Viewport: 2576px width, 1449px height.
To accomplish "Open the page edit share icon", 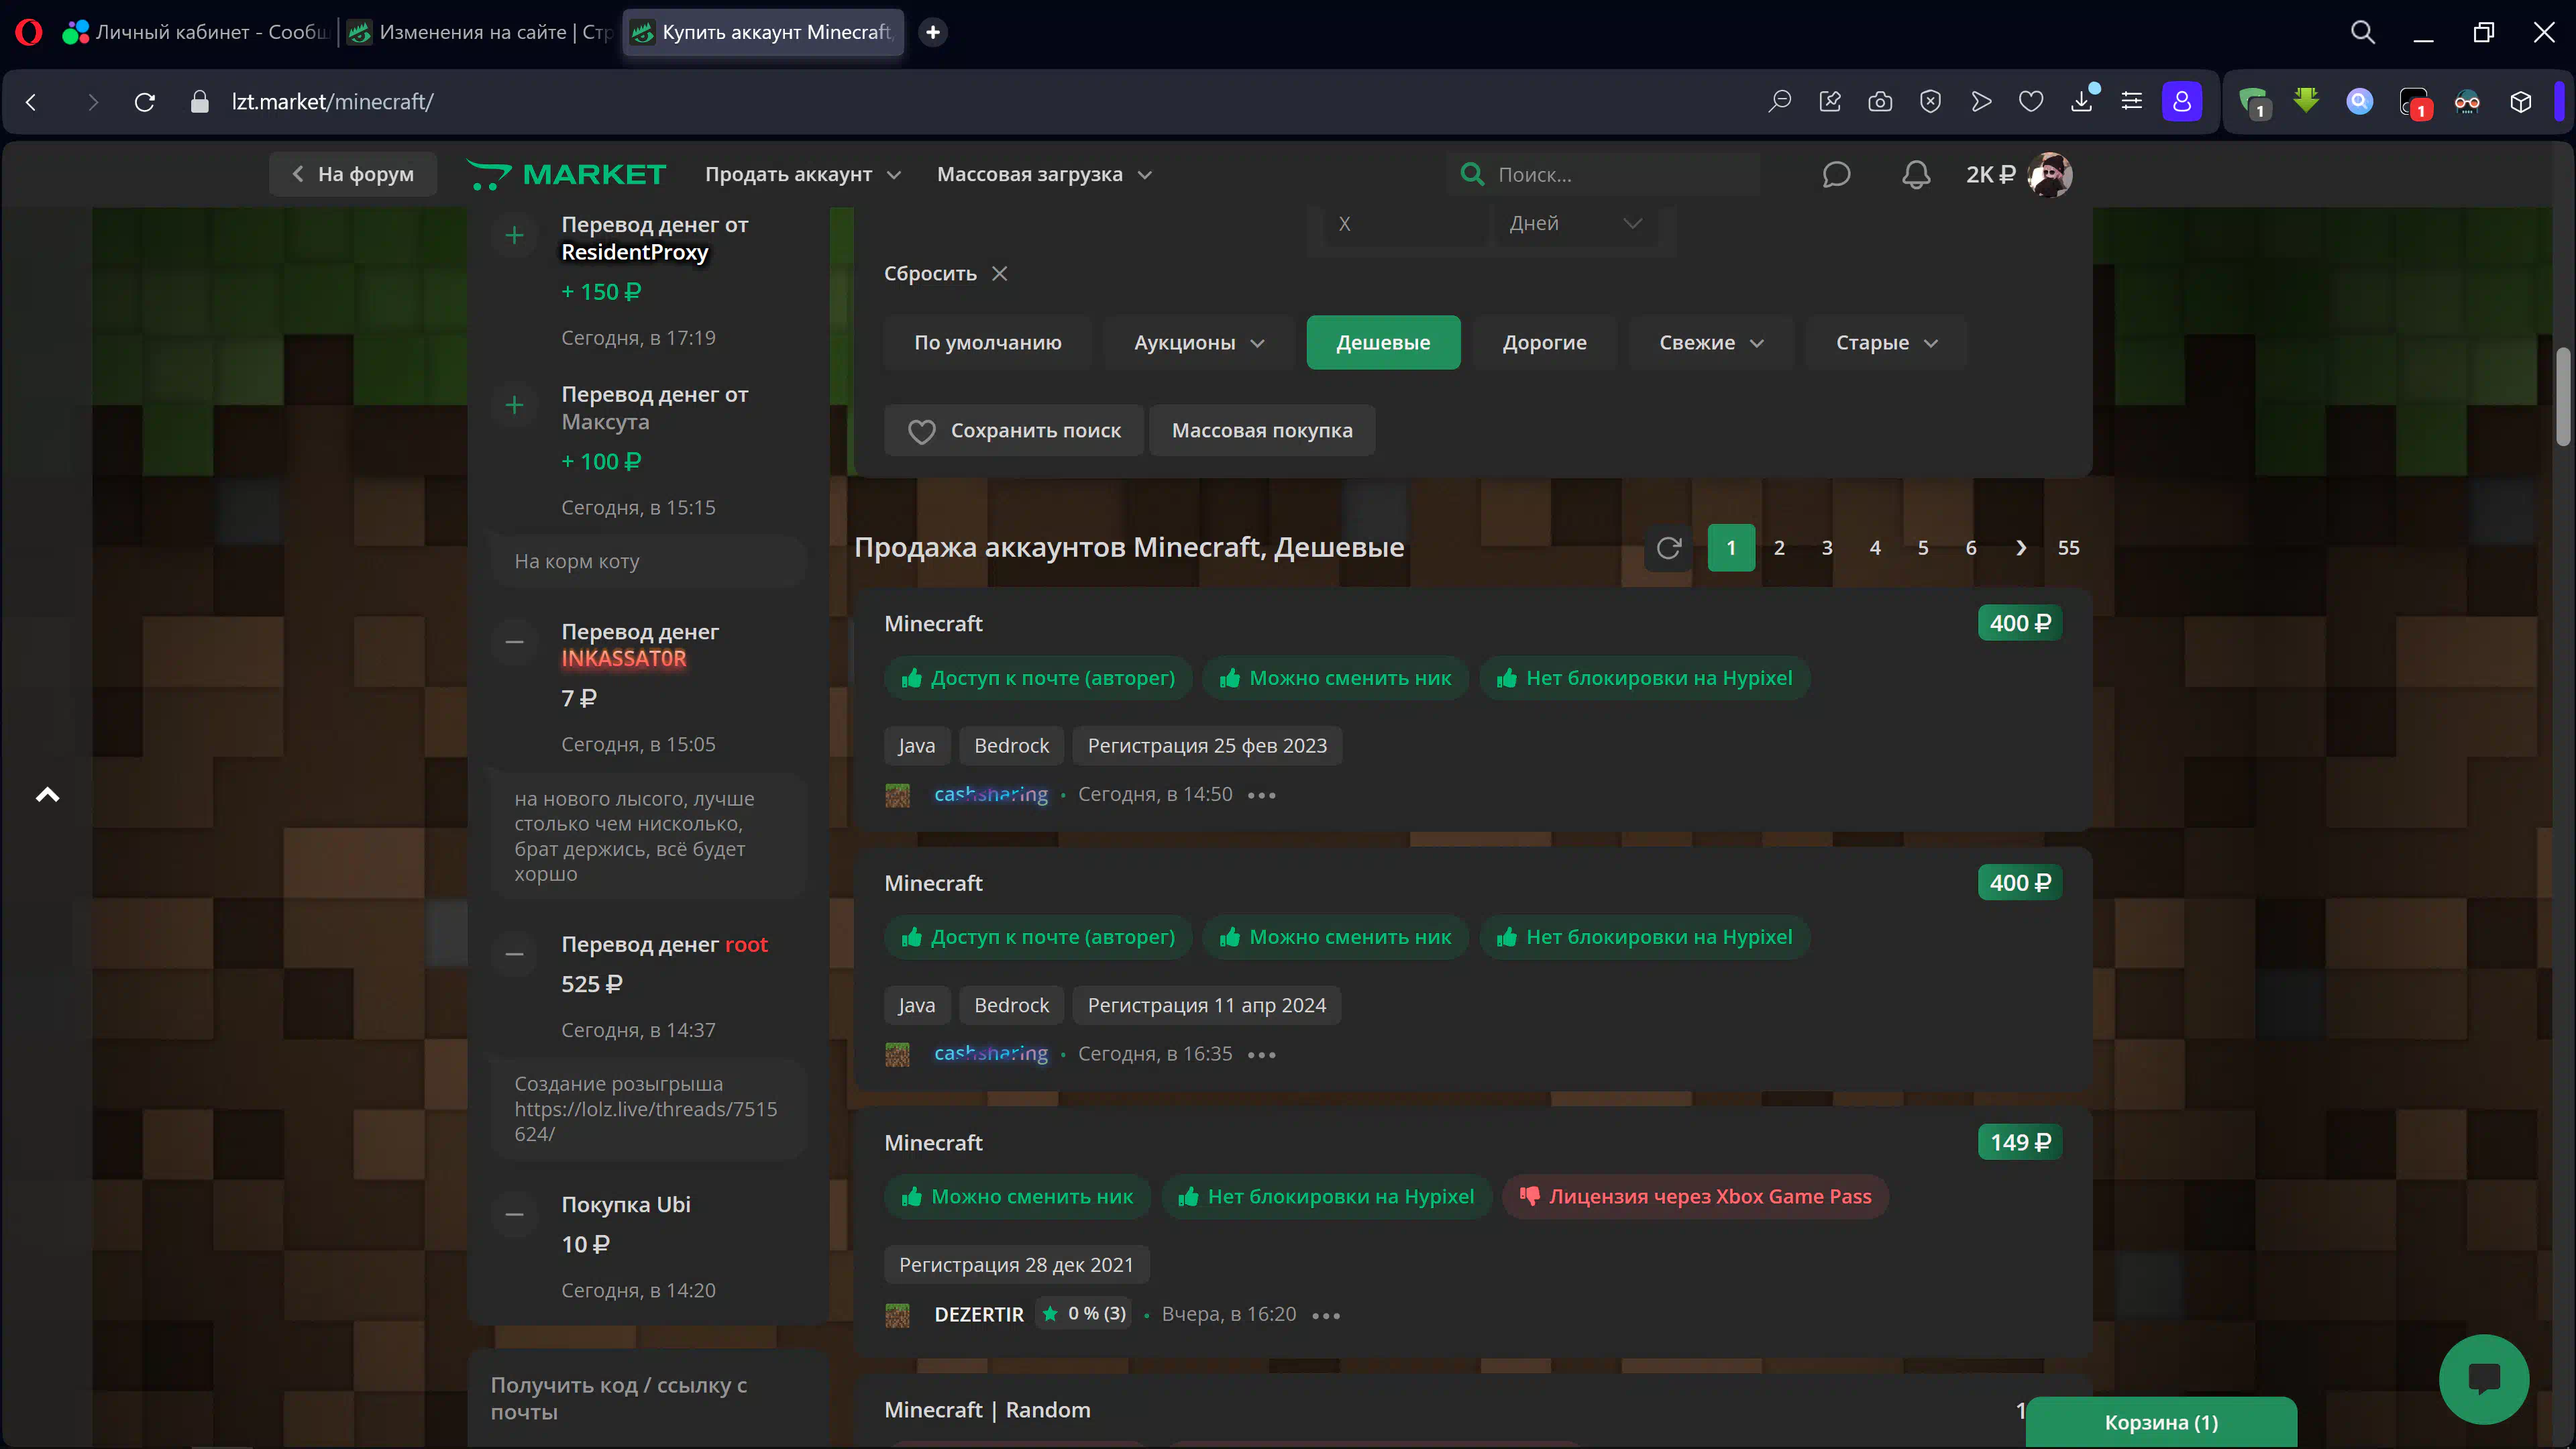I will (x=1830, y=102).
